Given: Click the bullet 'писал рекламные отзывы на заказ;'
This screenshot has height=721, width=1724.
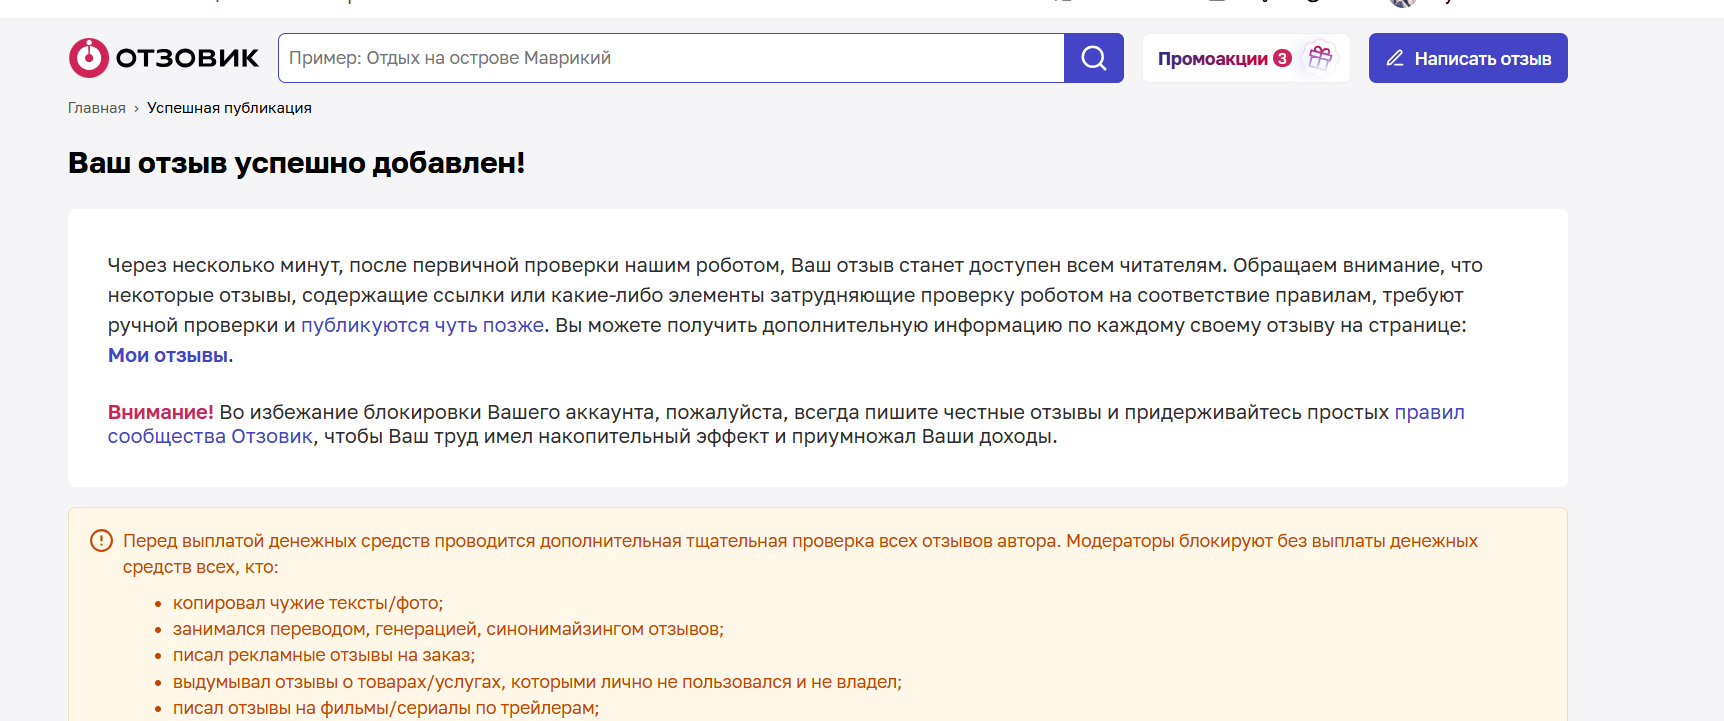Looking at the screenshot, I should click(x=324, y=655).
